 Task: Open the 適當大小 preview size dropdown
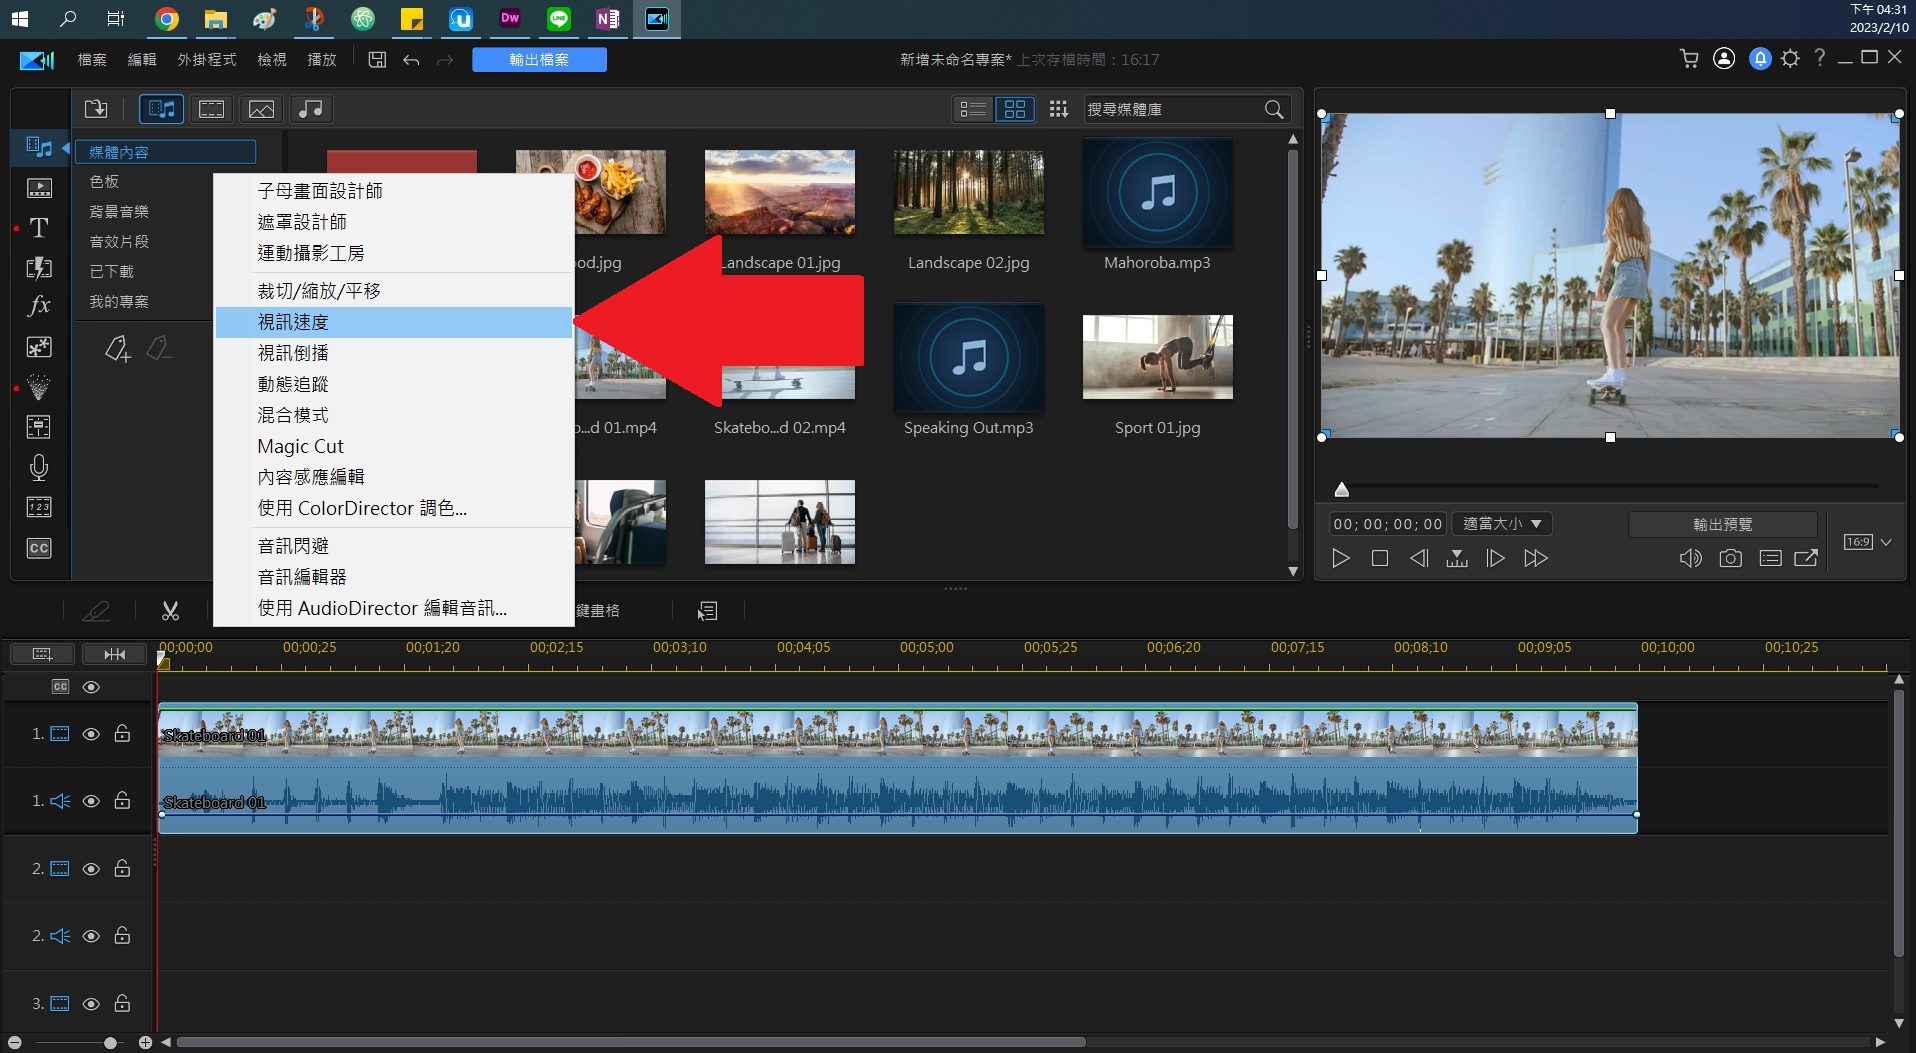pos(1502,524)
